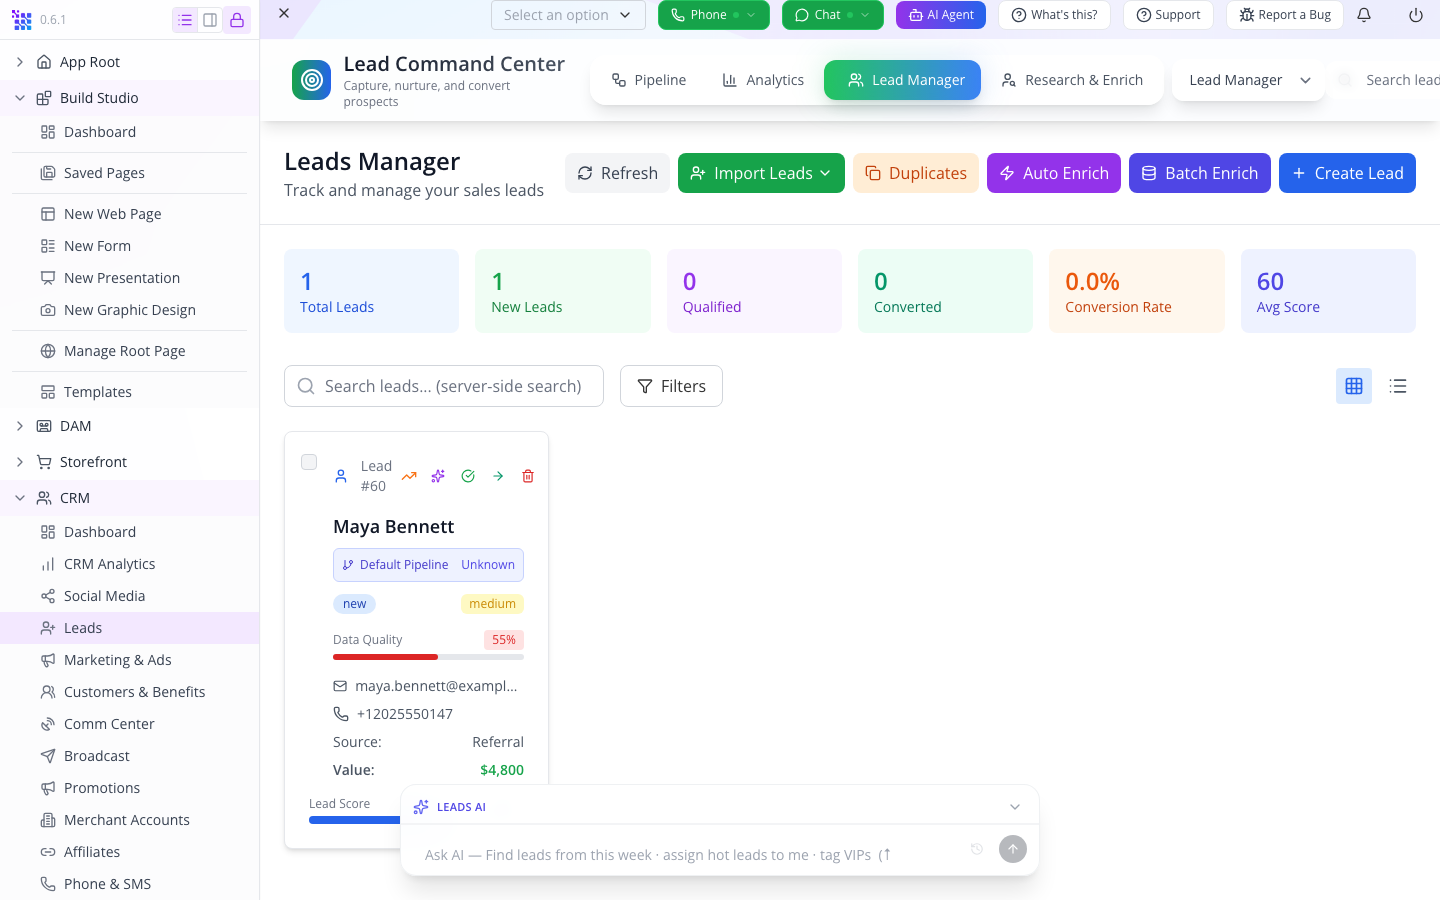Collapse the CRM section
Screen dimensions: 1440x900
click(x=20, y=498)
